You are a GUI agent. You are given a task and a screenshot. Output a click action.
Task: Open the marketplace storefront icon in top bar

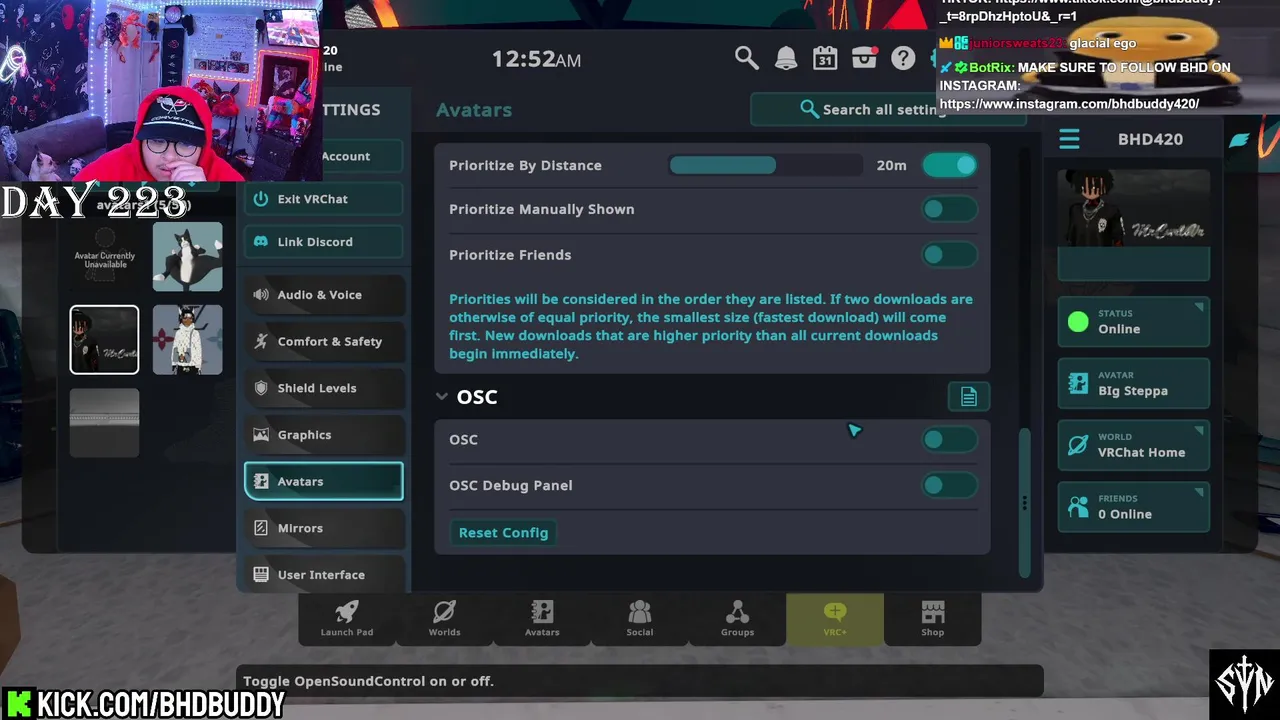864,58
